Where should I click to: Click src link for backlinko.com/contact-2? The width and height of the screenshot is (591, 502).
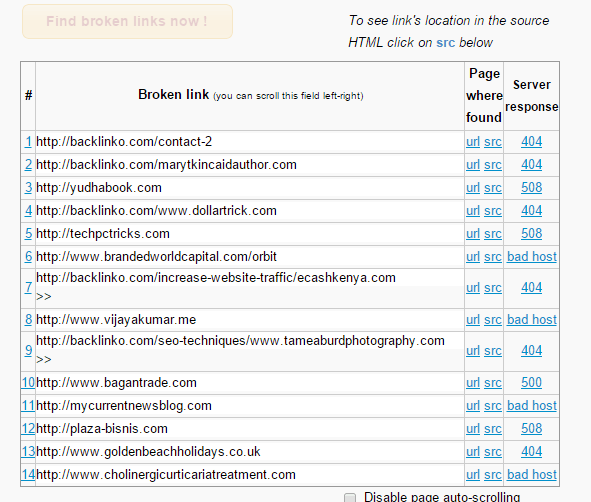(x=493, y=142)
